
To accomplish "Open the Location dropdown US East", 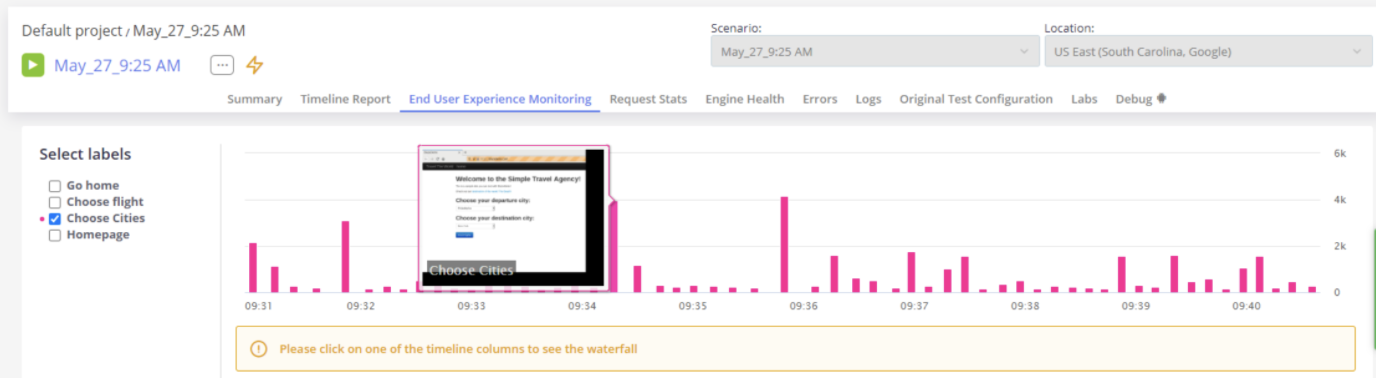I will 1208,51.
